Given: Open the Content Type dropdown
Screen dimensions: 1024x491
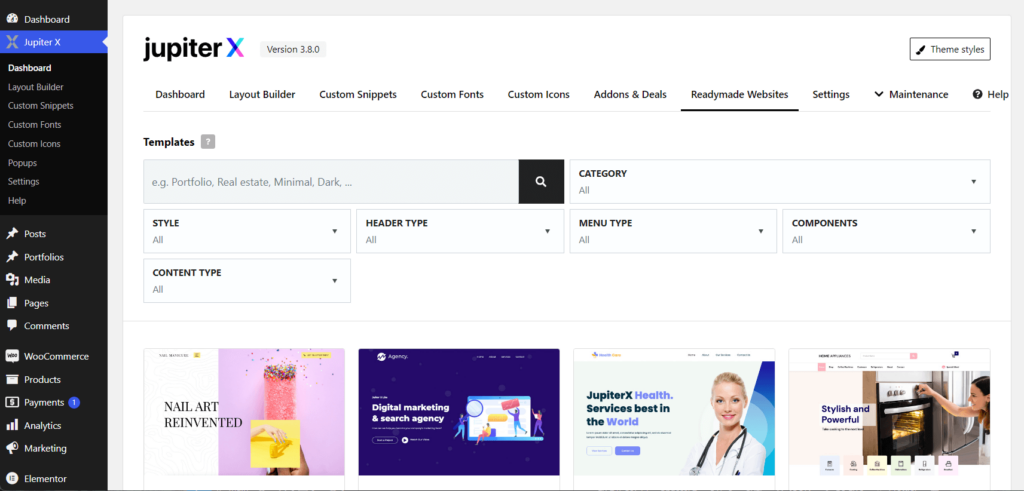Looking at the screenshot, I should pos(247,281).
